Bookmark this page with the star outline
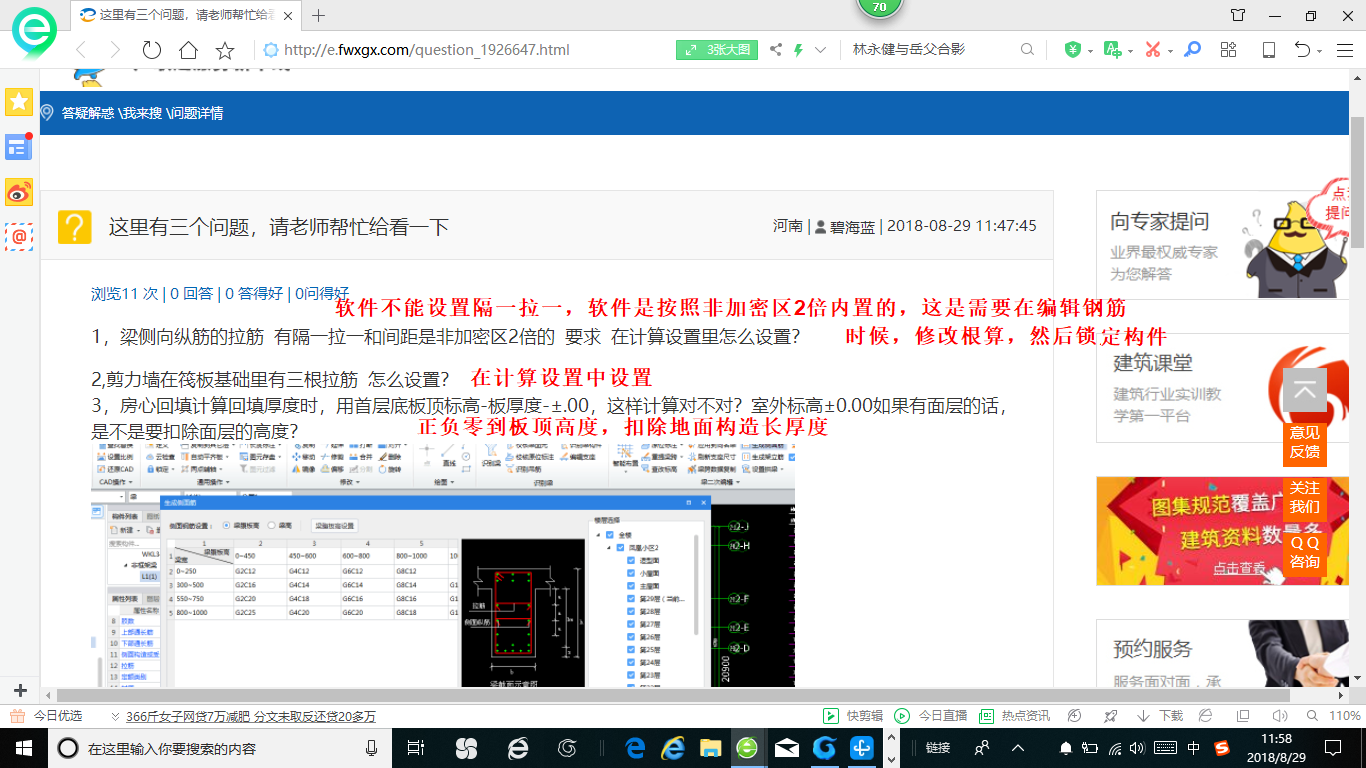This screenshot has width=1366, height=768. (x=225, y=50)
